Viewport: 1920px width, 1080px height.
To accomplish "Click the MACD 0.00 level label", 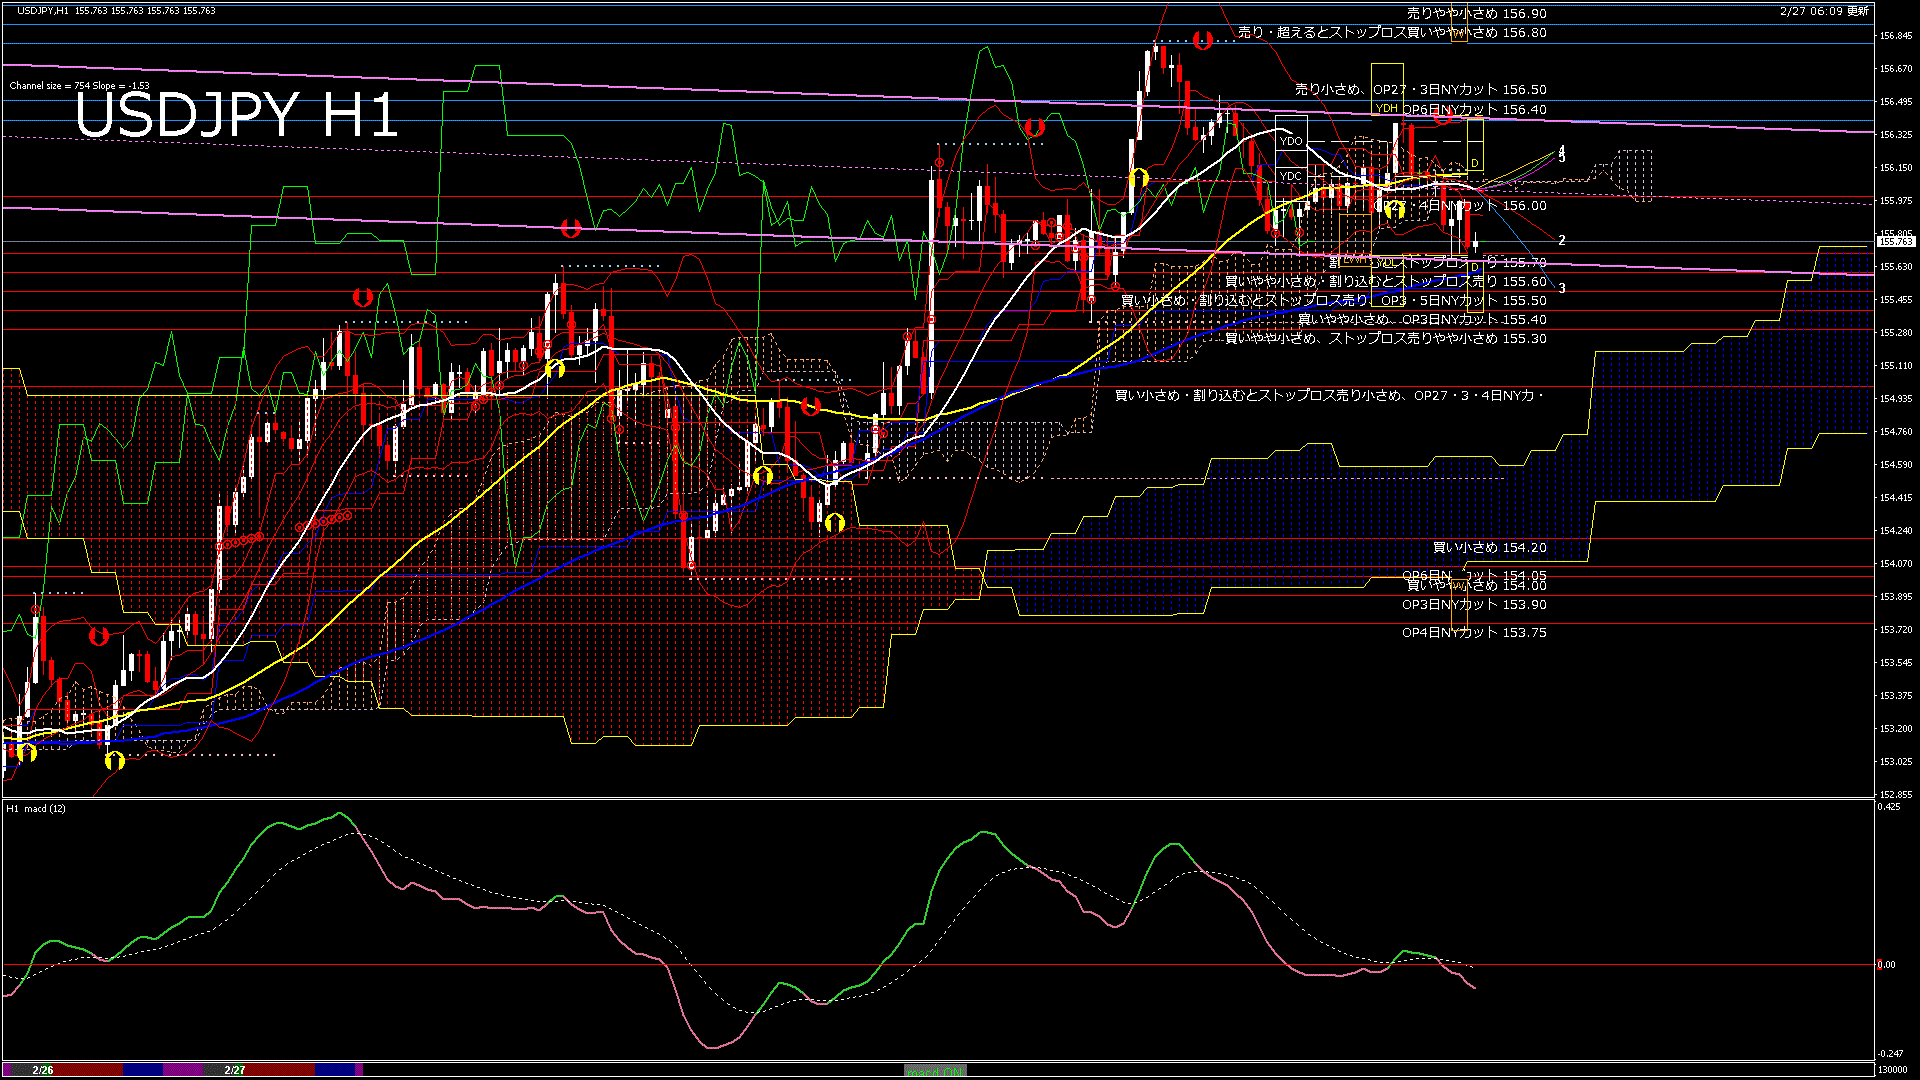I will (x=1886, y=965).
